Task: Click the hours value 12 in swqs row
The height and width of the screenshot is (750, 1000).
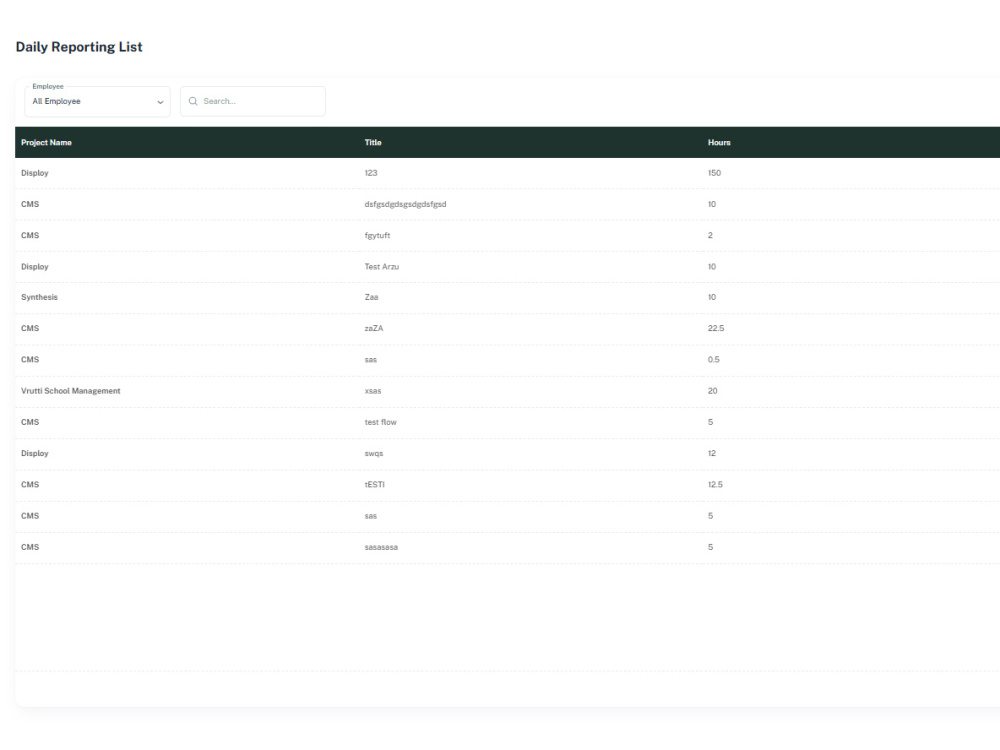Action: [712, 453]
